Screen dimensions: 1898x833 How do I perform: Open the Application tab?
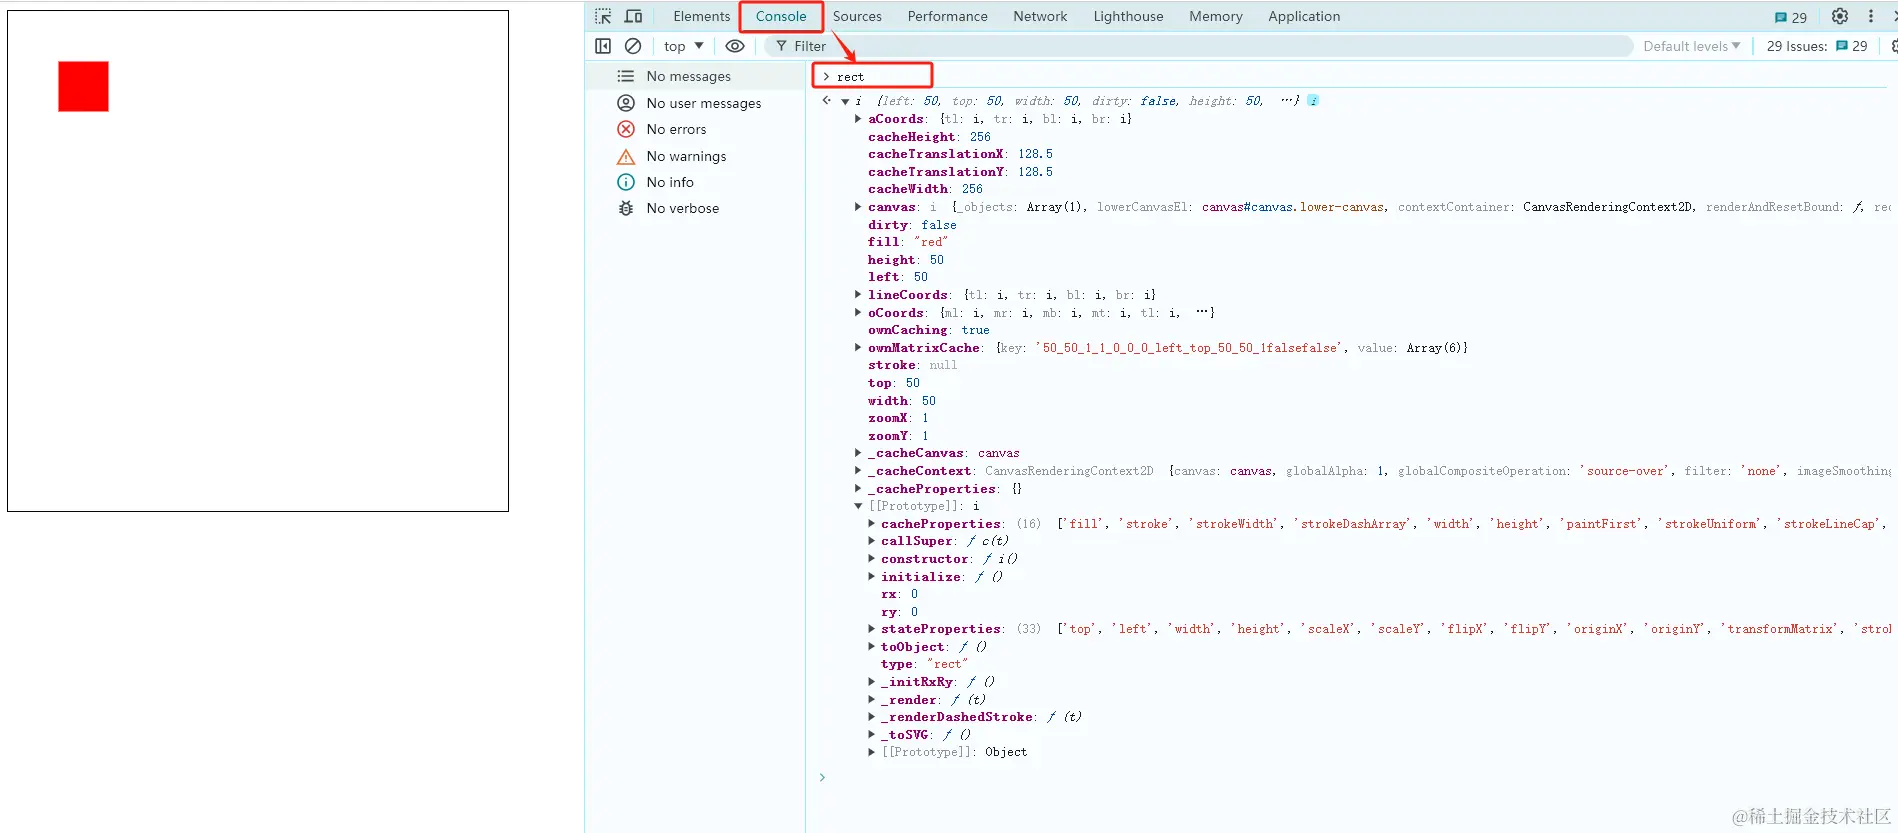[1304, 16]
